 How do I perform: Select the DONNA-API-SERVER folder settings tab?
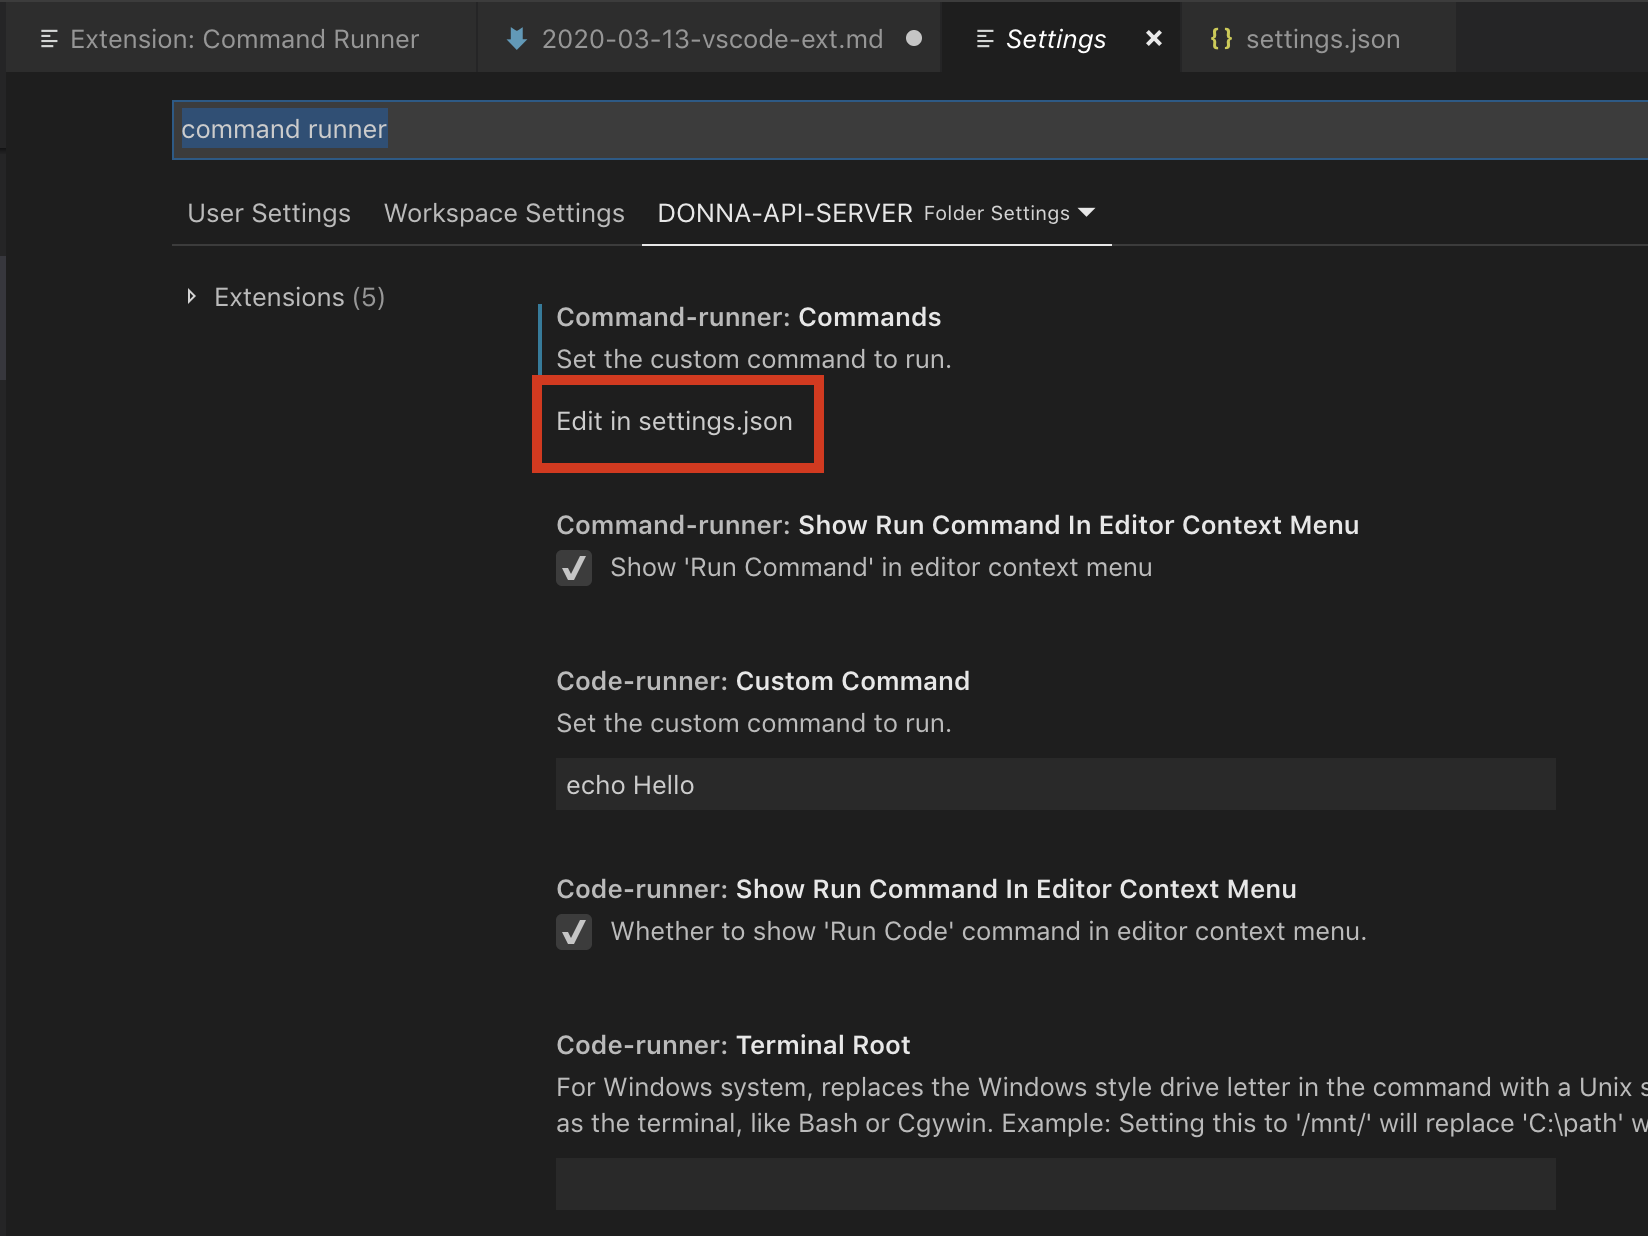[x=784, y=213]
